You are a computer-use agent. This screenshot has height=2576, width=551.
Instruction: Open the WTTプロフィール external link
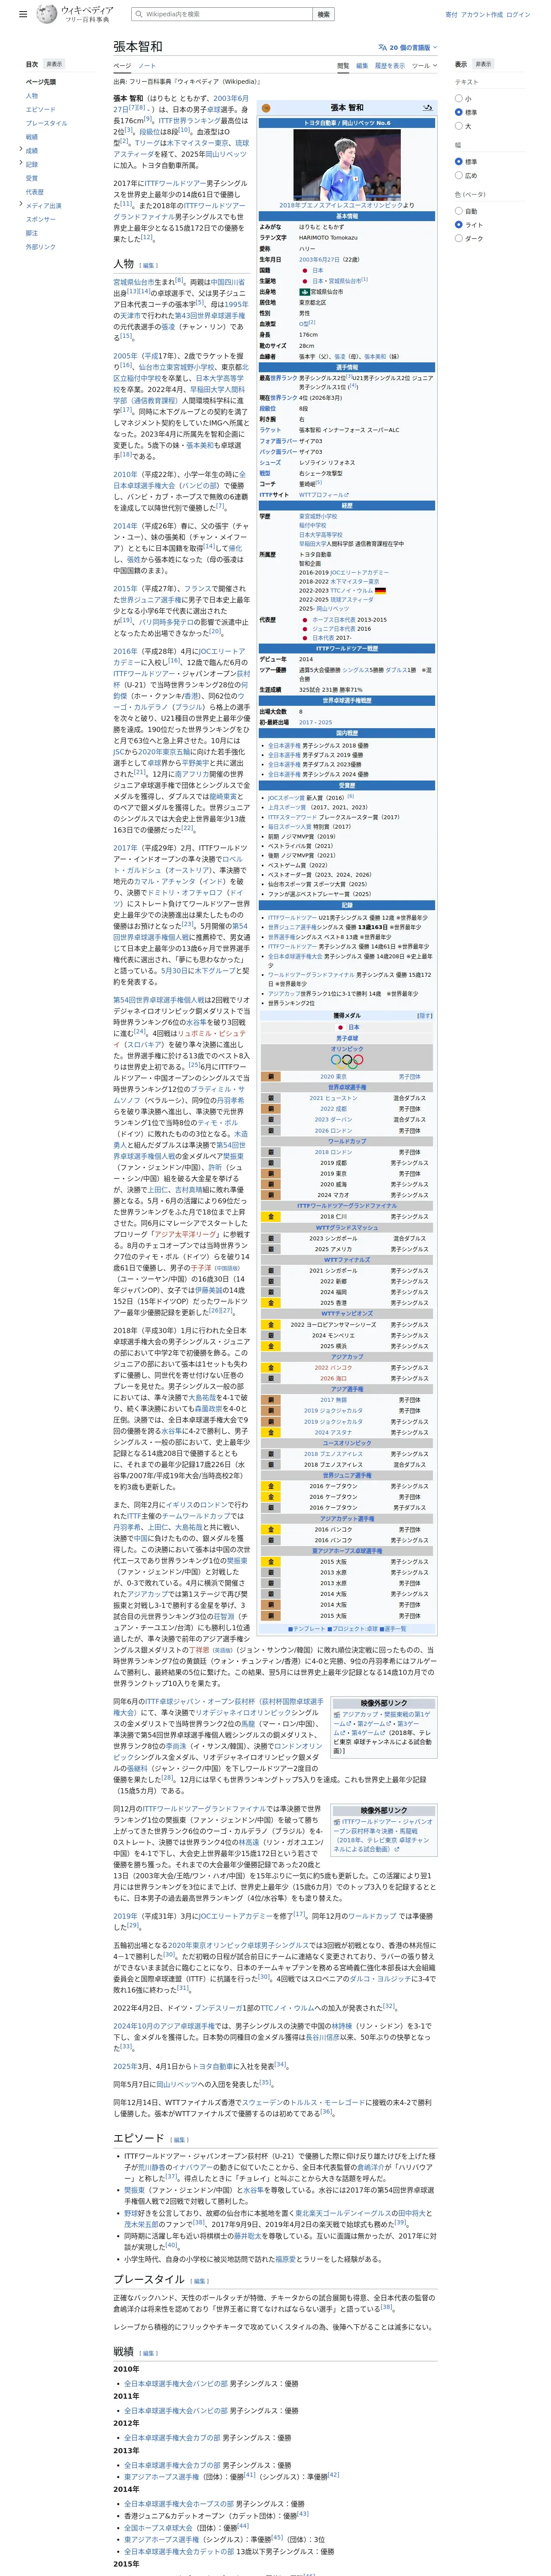click(323, 494)
